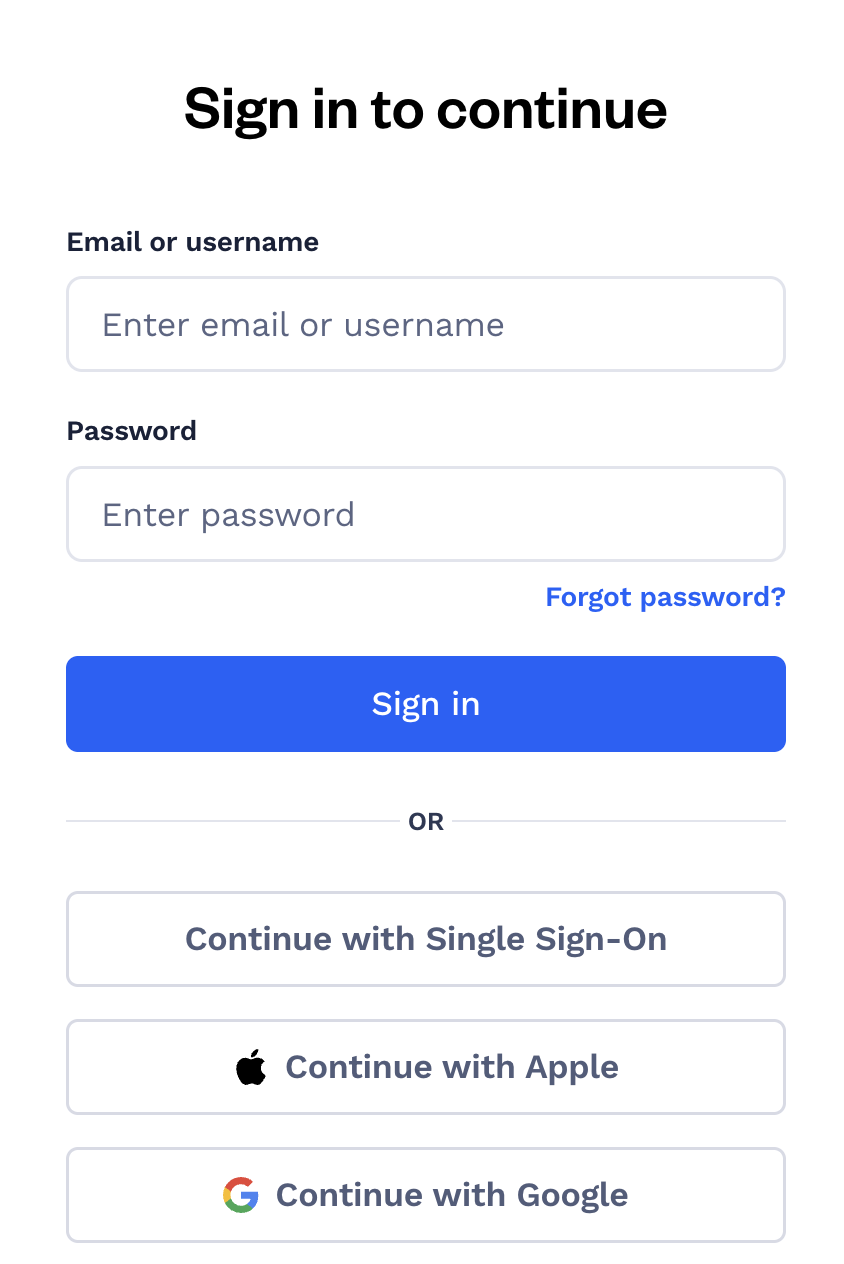This screenshot has height=1264, width=844.
Task: Click the Google G logo icon
Action: point(241,1195)
